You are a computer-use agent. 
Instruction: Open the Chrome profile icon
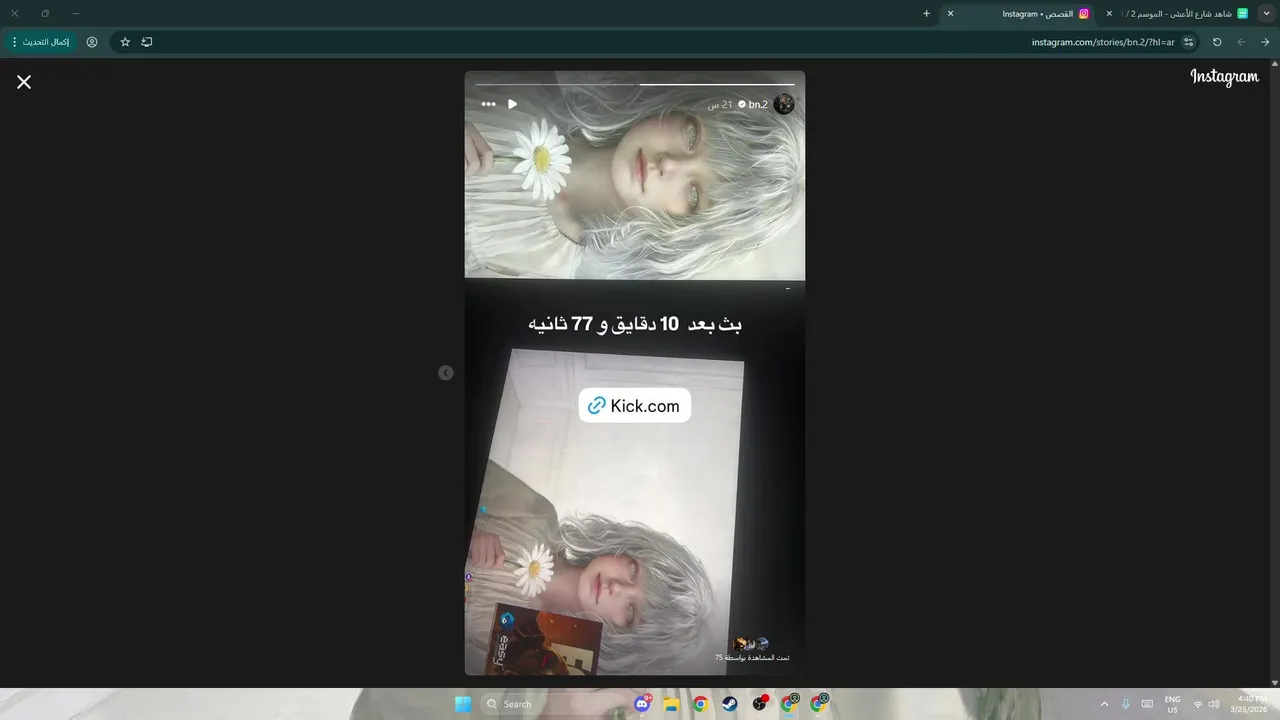(92, 42)
